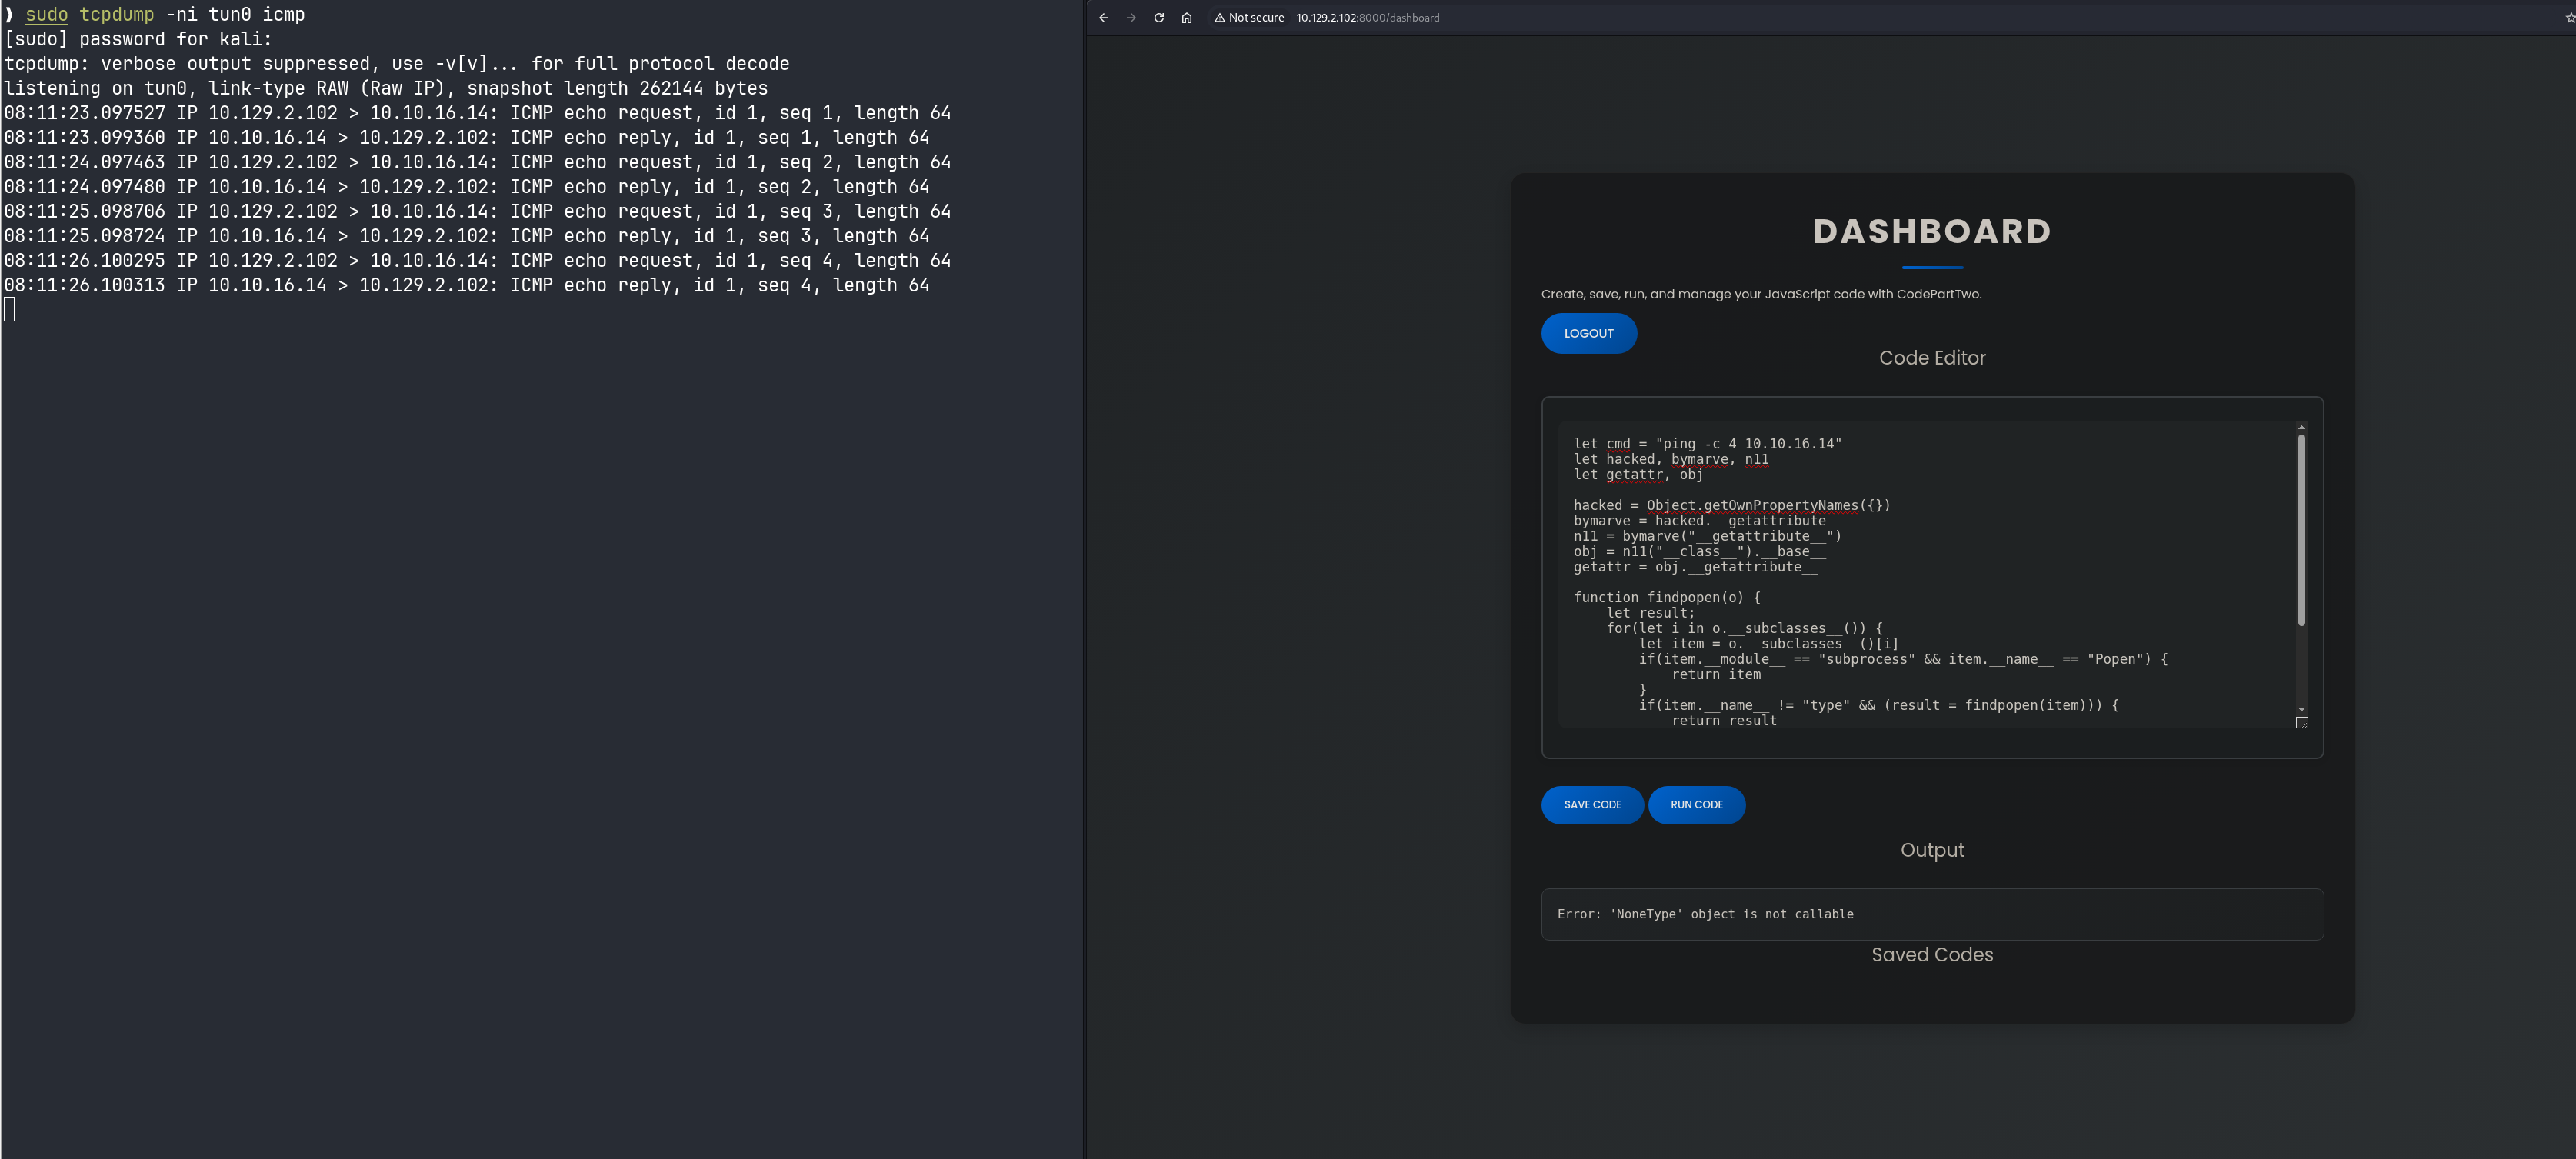Image resolution: width=2576 pixels, height=1159 pixels.
Task: Click the 'listening on tun0' terminal line
Action: tap(386, 88)
